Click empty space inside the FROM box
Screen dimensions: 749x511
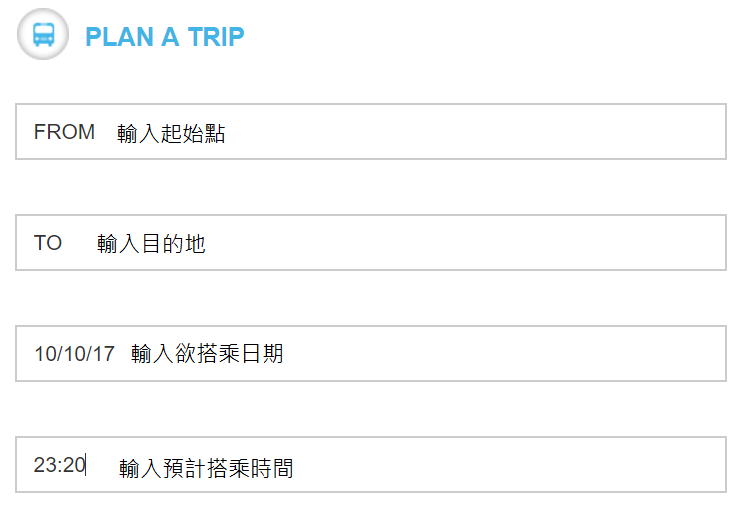point(478,131)
